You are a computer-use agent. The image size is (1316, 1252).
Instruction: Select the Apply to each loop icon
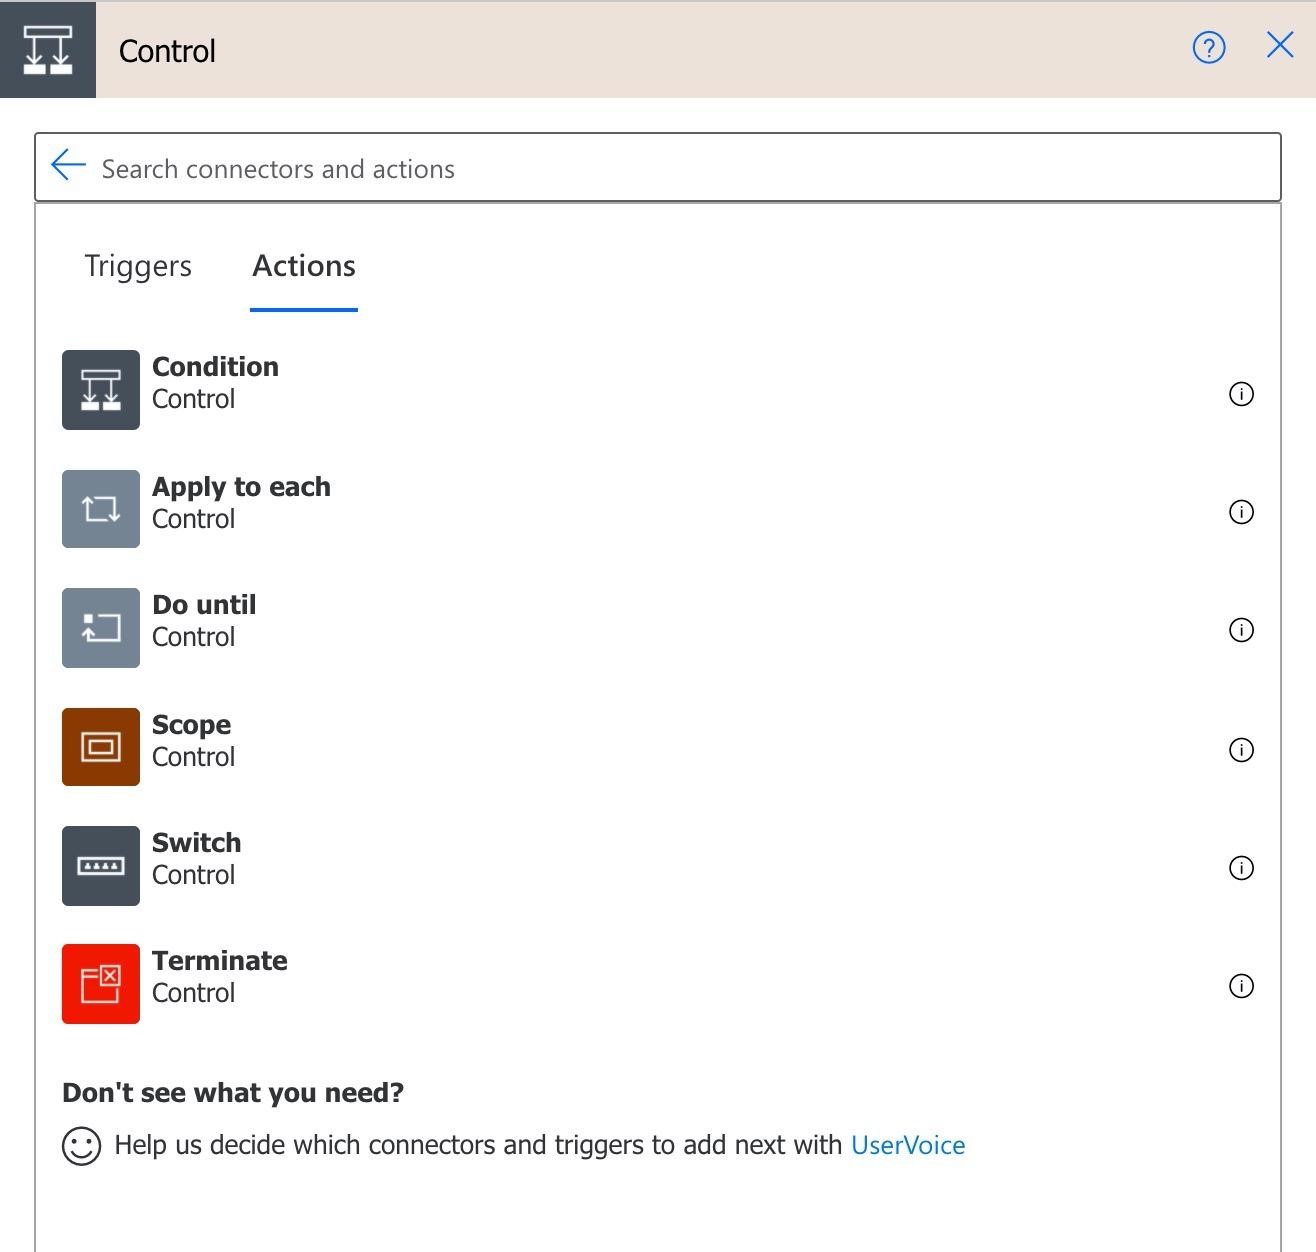(x=101, y=509)
